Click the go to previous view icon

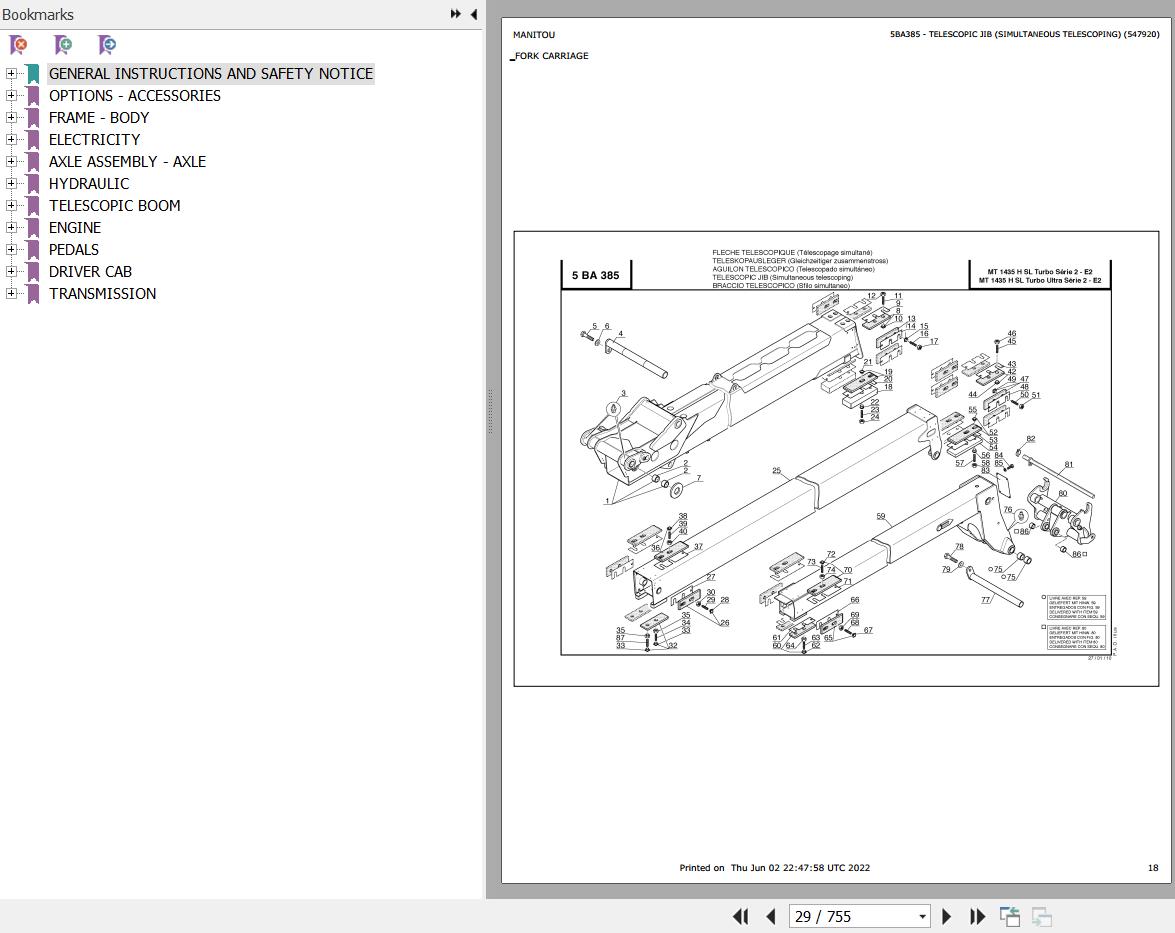(1010, 917)
